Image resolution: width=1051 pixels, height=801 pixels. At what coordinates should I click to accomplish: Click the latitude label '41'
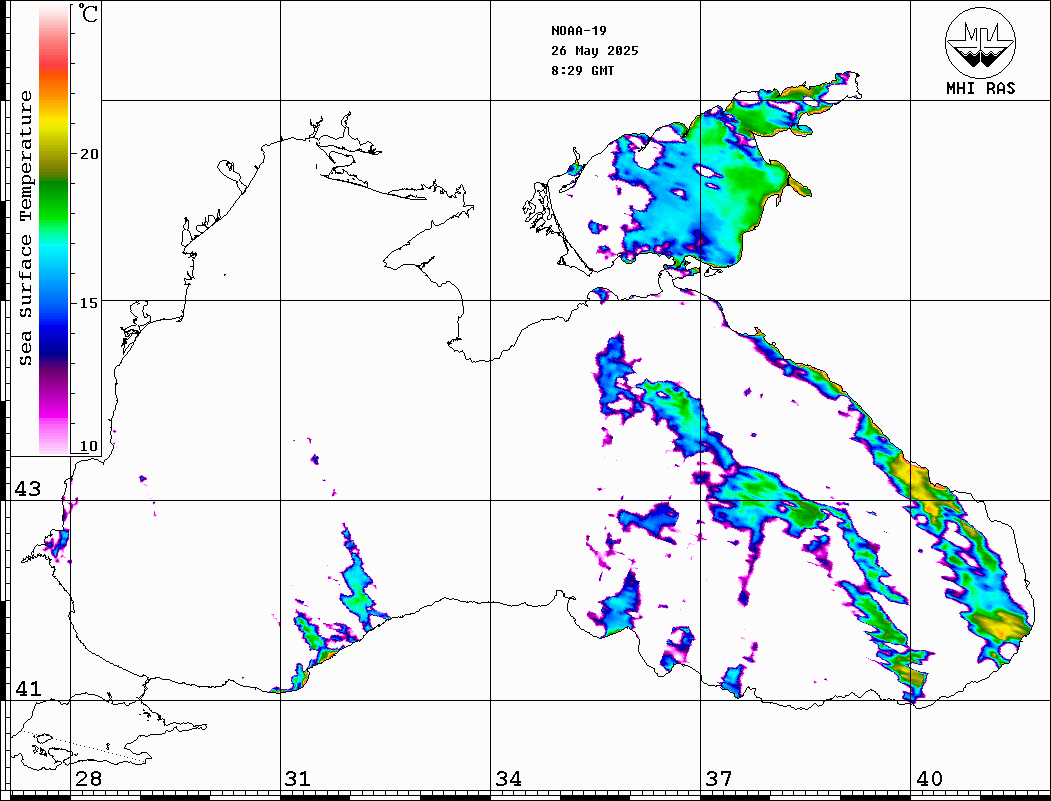click(x=27, y=689)
